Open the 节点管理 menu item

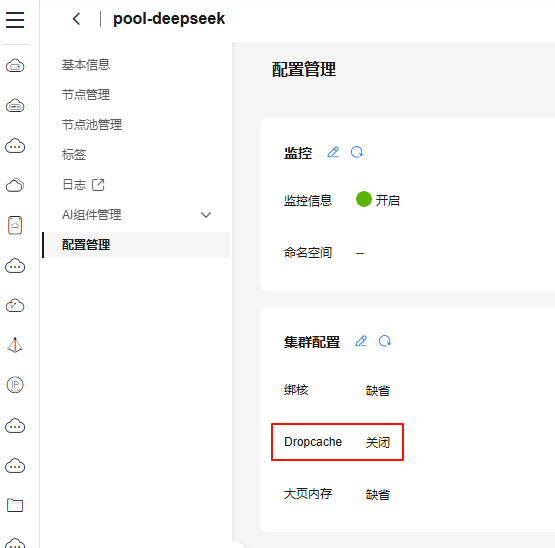[x=86, y=95]
